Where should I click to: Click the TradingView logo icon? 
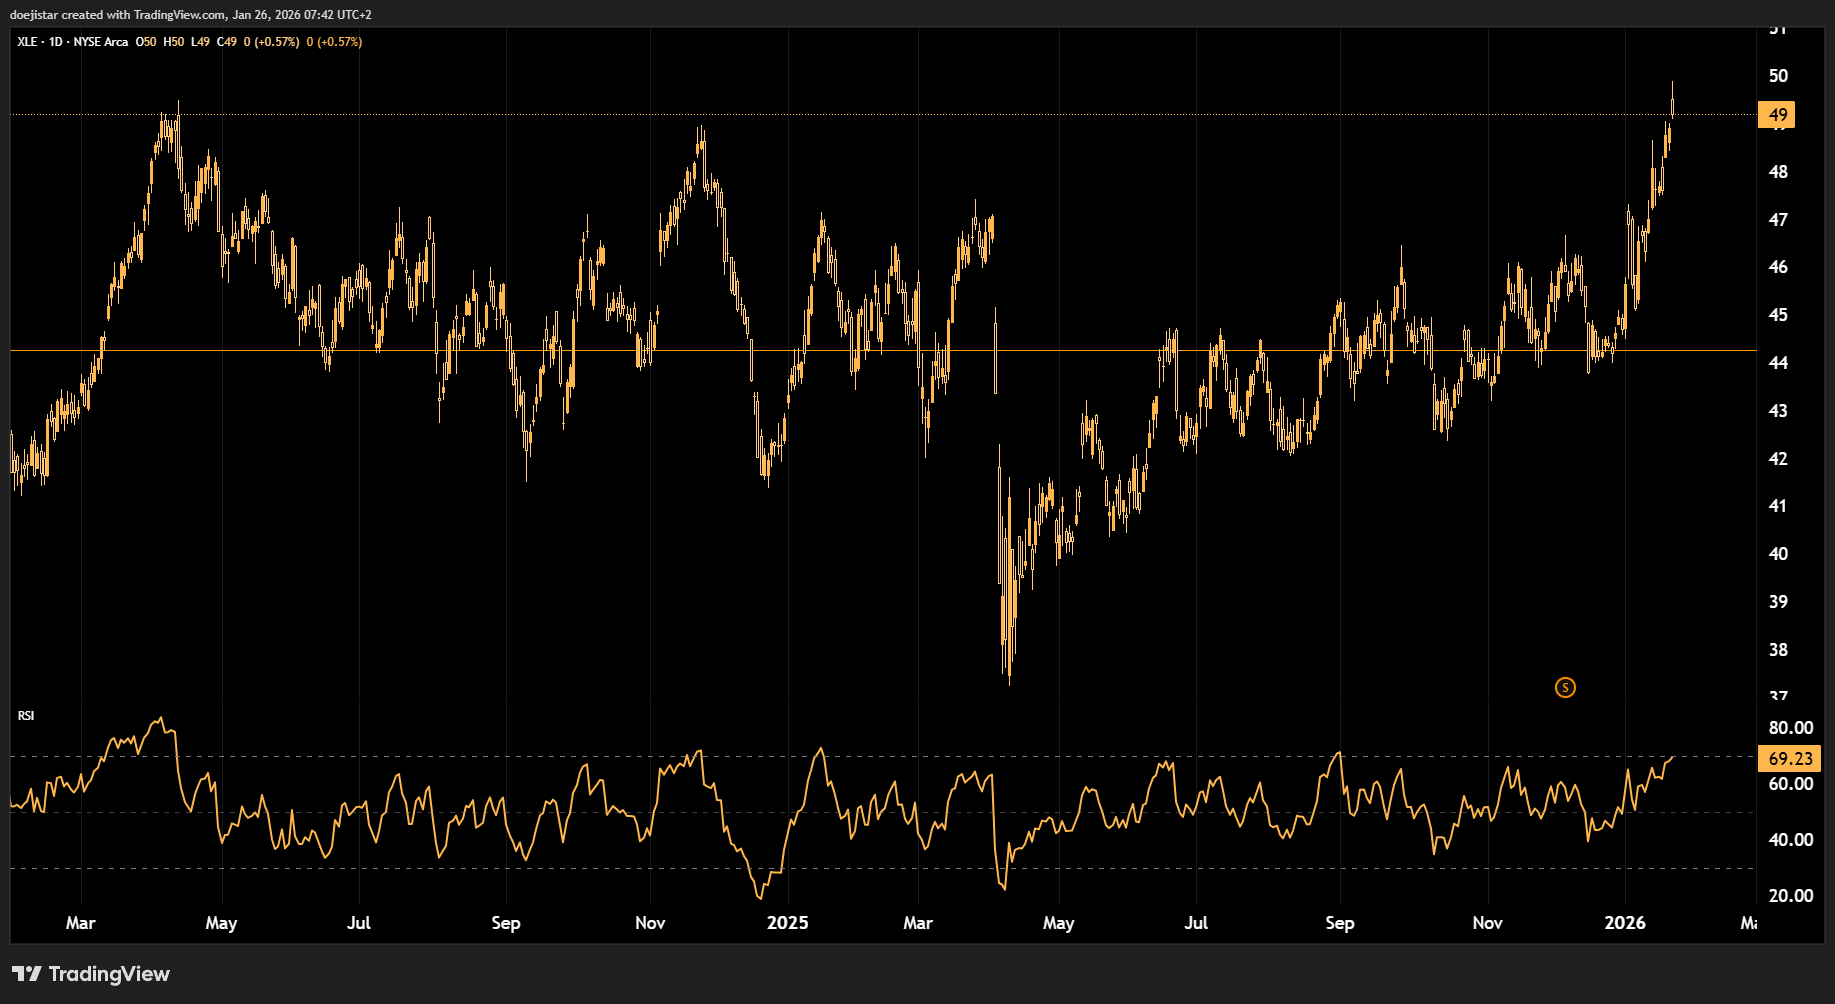pos(26,974)
